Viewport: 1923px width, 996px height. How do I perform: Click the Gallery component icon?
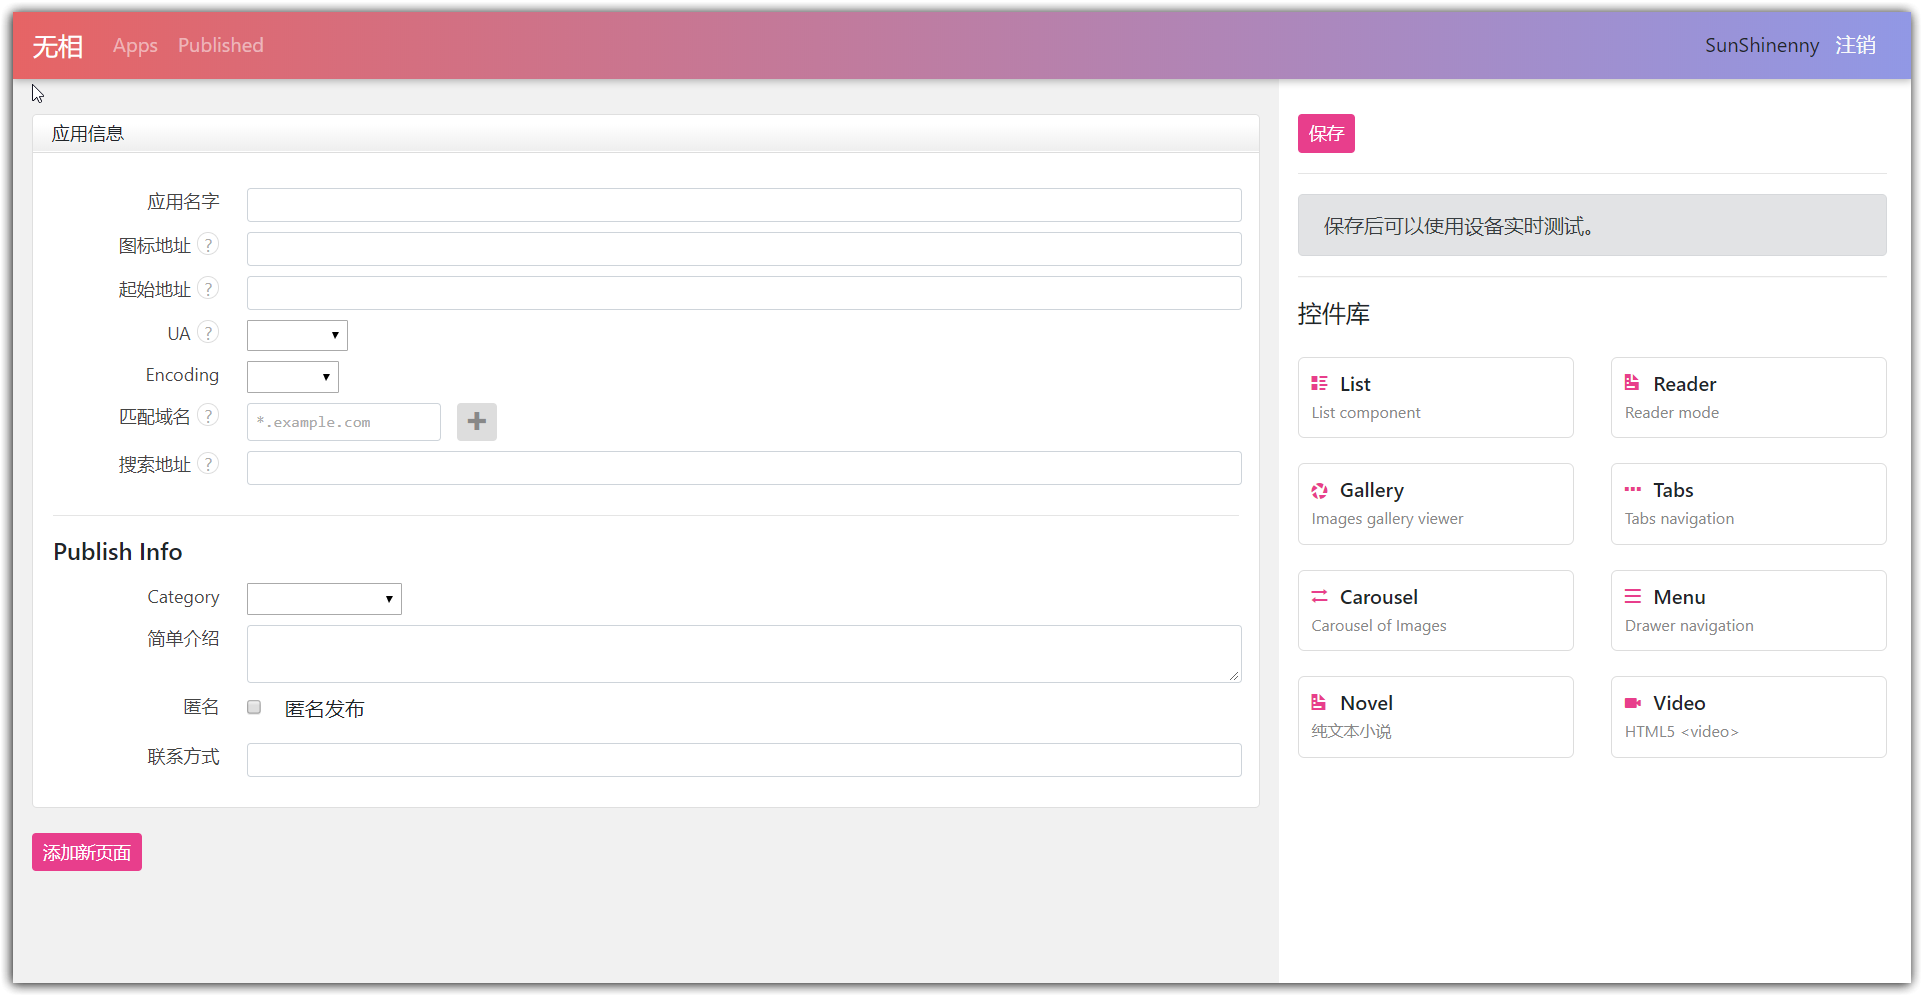click(1319, 490)
